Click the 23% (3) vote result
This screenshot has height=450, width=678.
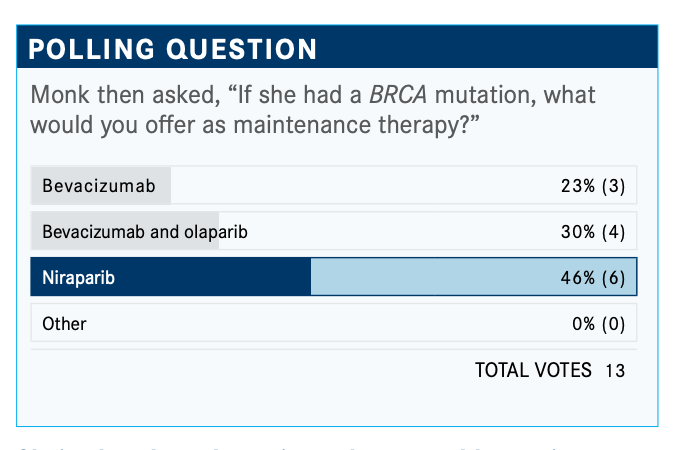click(x=593, y=186)
